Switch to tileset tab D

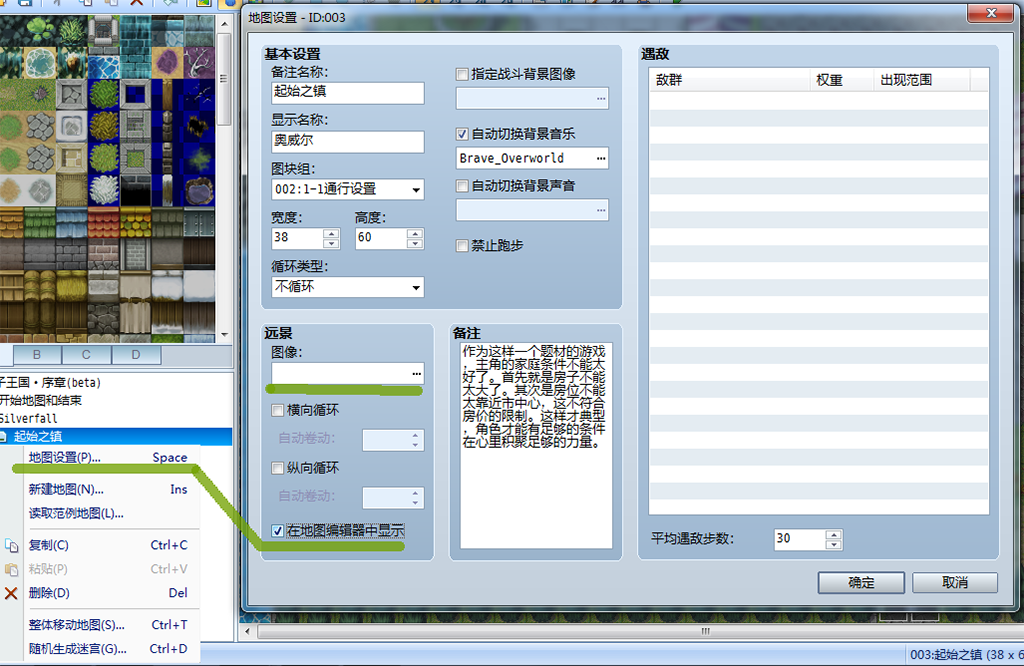pyautogui.click(x=136, y=355)
